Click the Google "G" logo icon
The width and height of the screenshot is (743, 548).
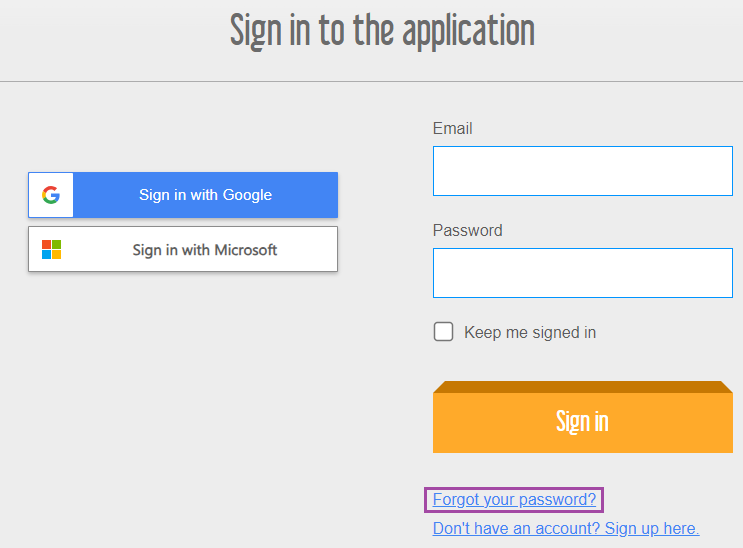[51, 195]
